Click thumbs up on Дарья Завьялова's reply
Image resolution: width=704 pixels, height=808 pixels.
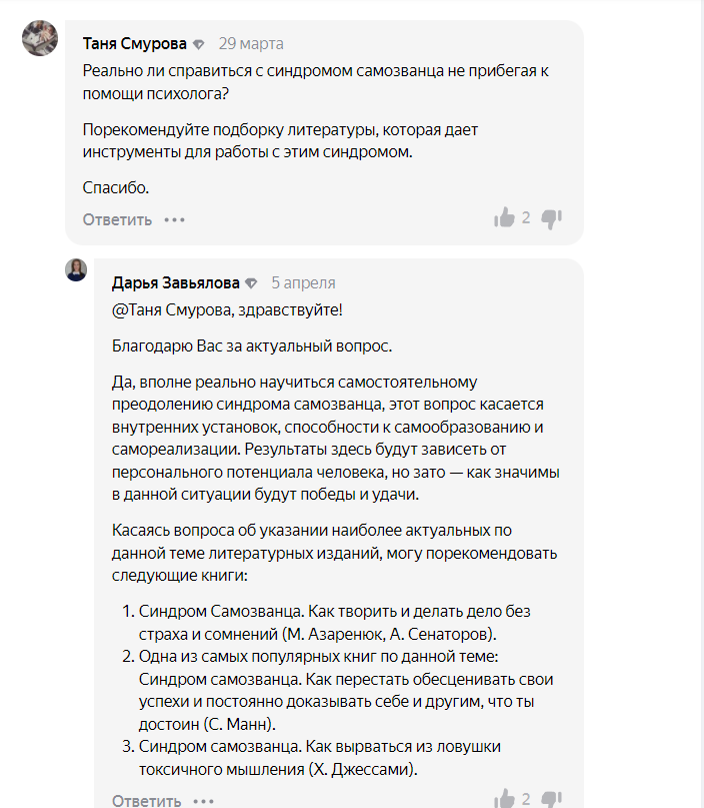(x=504, y=799)
